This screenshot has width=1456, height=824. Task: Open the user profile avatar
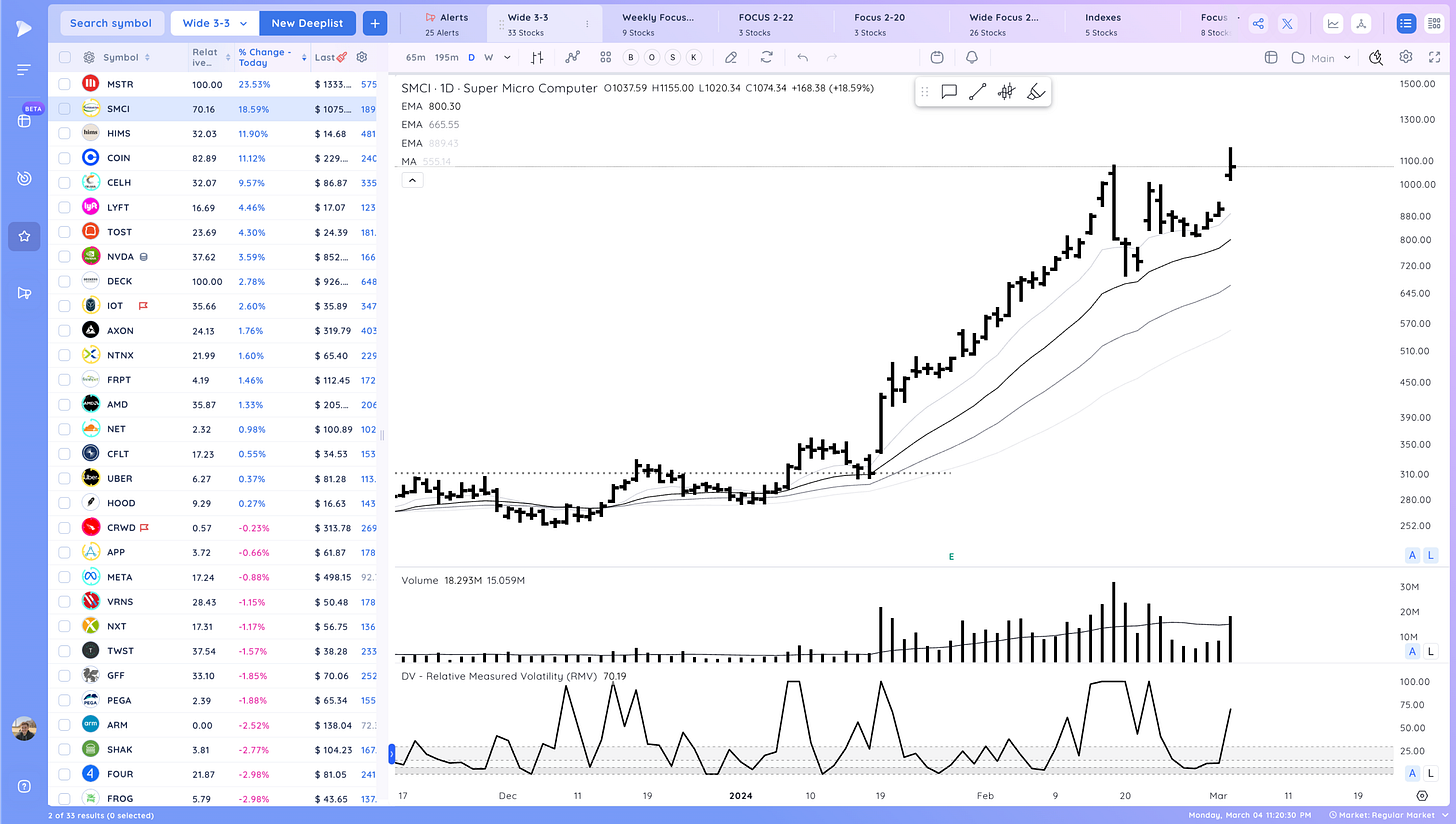24,729
